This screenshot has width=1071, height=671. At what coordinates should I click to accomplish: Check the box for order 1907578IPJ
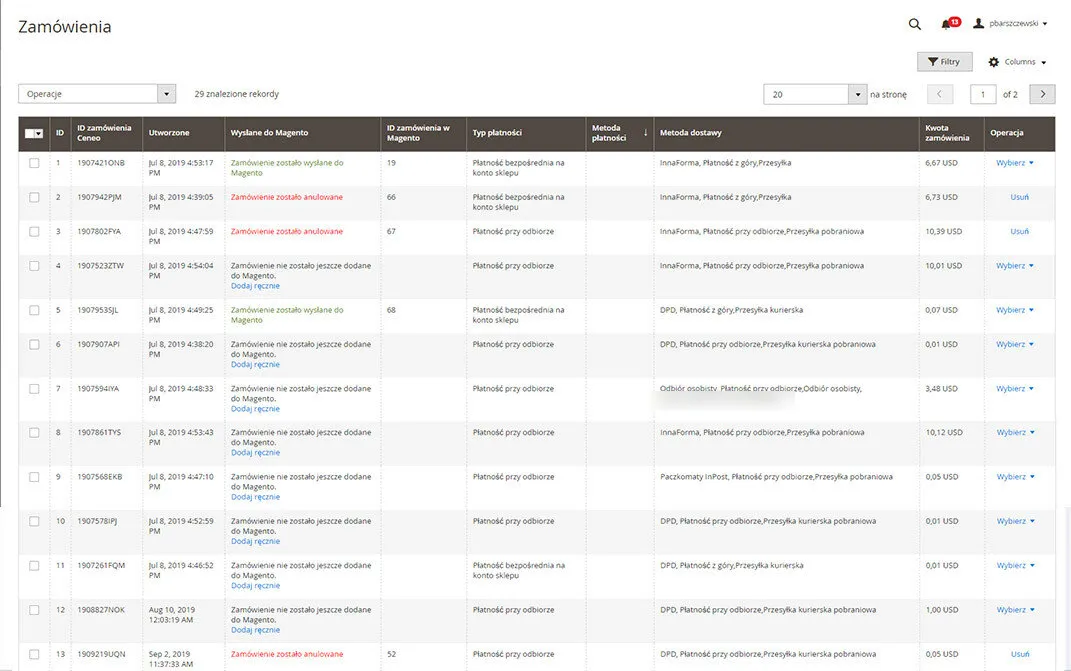34,521
